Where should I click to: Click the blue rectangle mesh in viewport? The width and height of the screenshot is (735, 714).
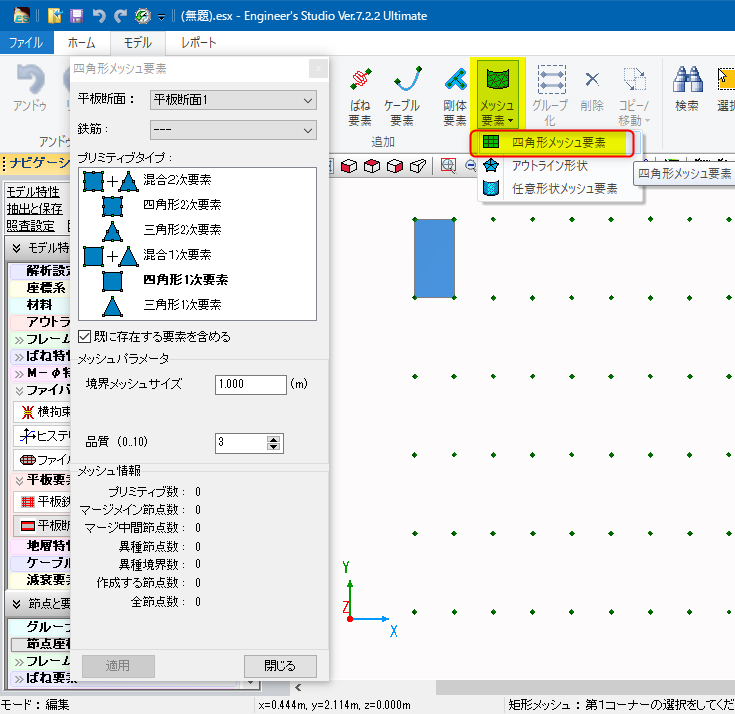click(434, 258)
